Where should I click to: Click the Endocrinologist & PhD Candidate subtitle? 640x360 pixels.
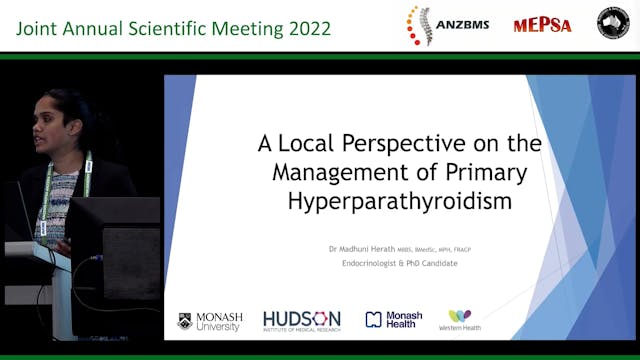tap(400, 263)
